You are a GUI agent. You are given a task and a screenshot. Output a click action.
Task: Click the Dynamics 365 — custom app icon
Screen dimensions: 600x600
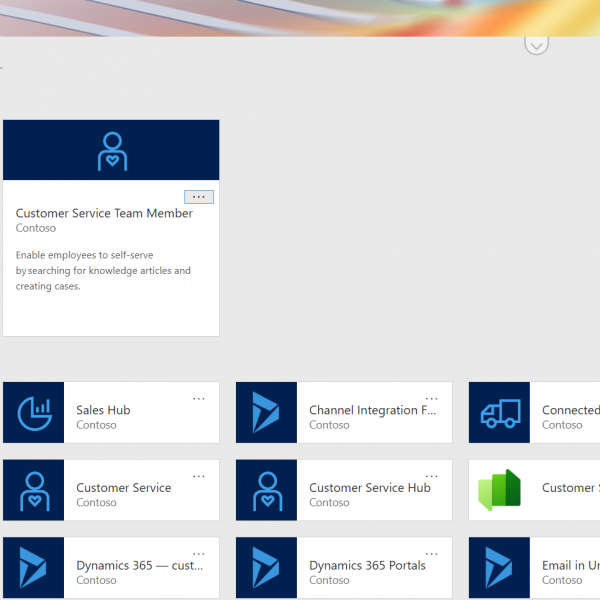(x=33, y=567)
